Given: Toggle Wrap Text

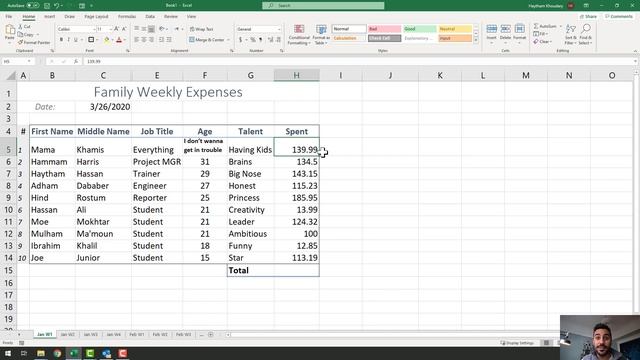Looking at the screenshot, I should click(201, 29).
